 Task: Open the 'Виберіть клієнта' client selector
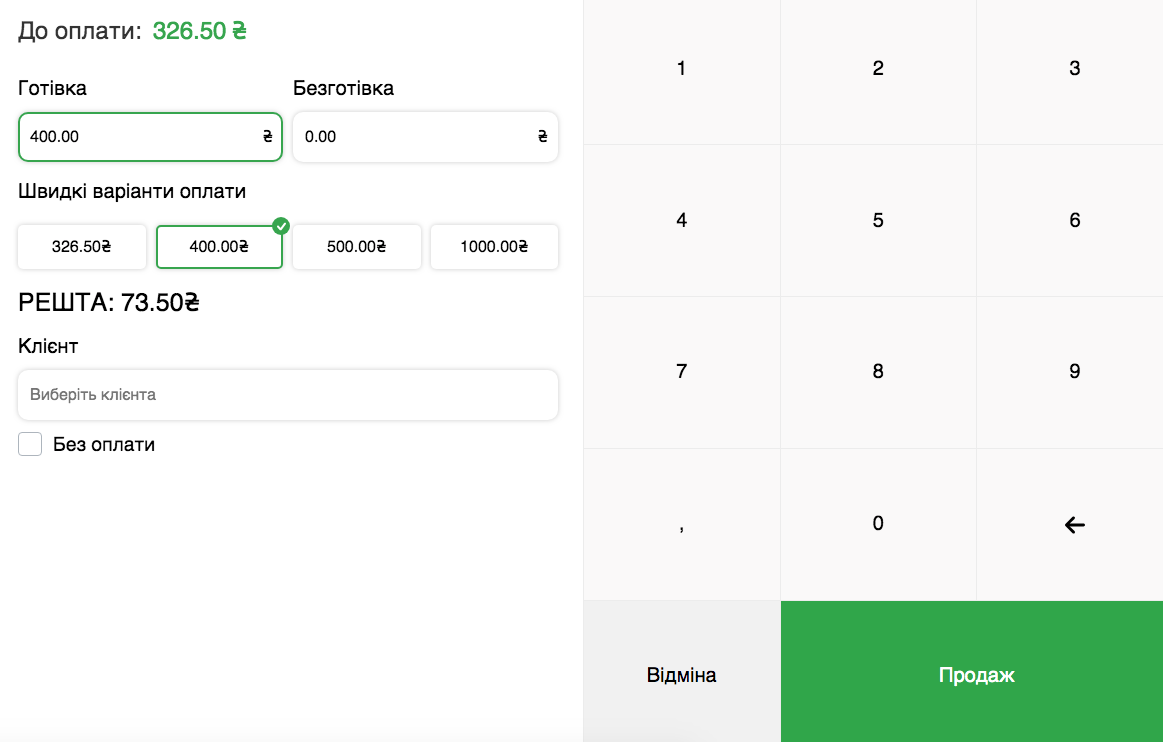(x=288, y=395)
